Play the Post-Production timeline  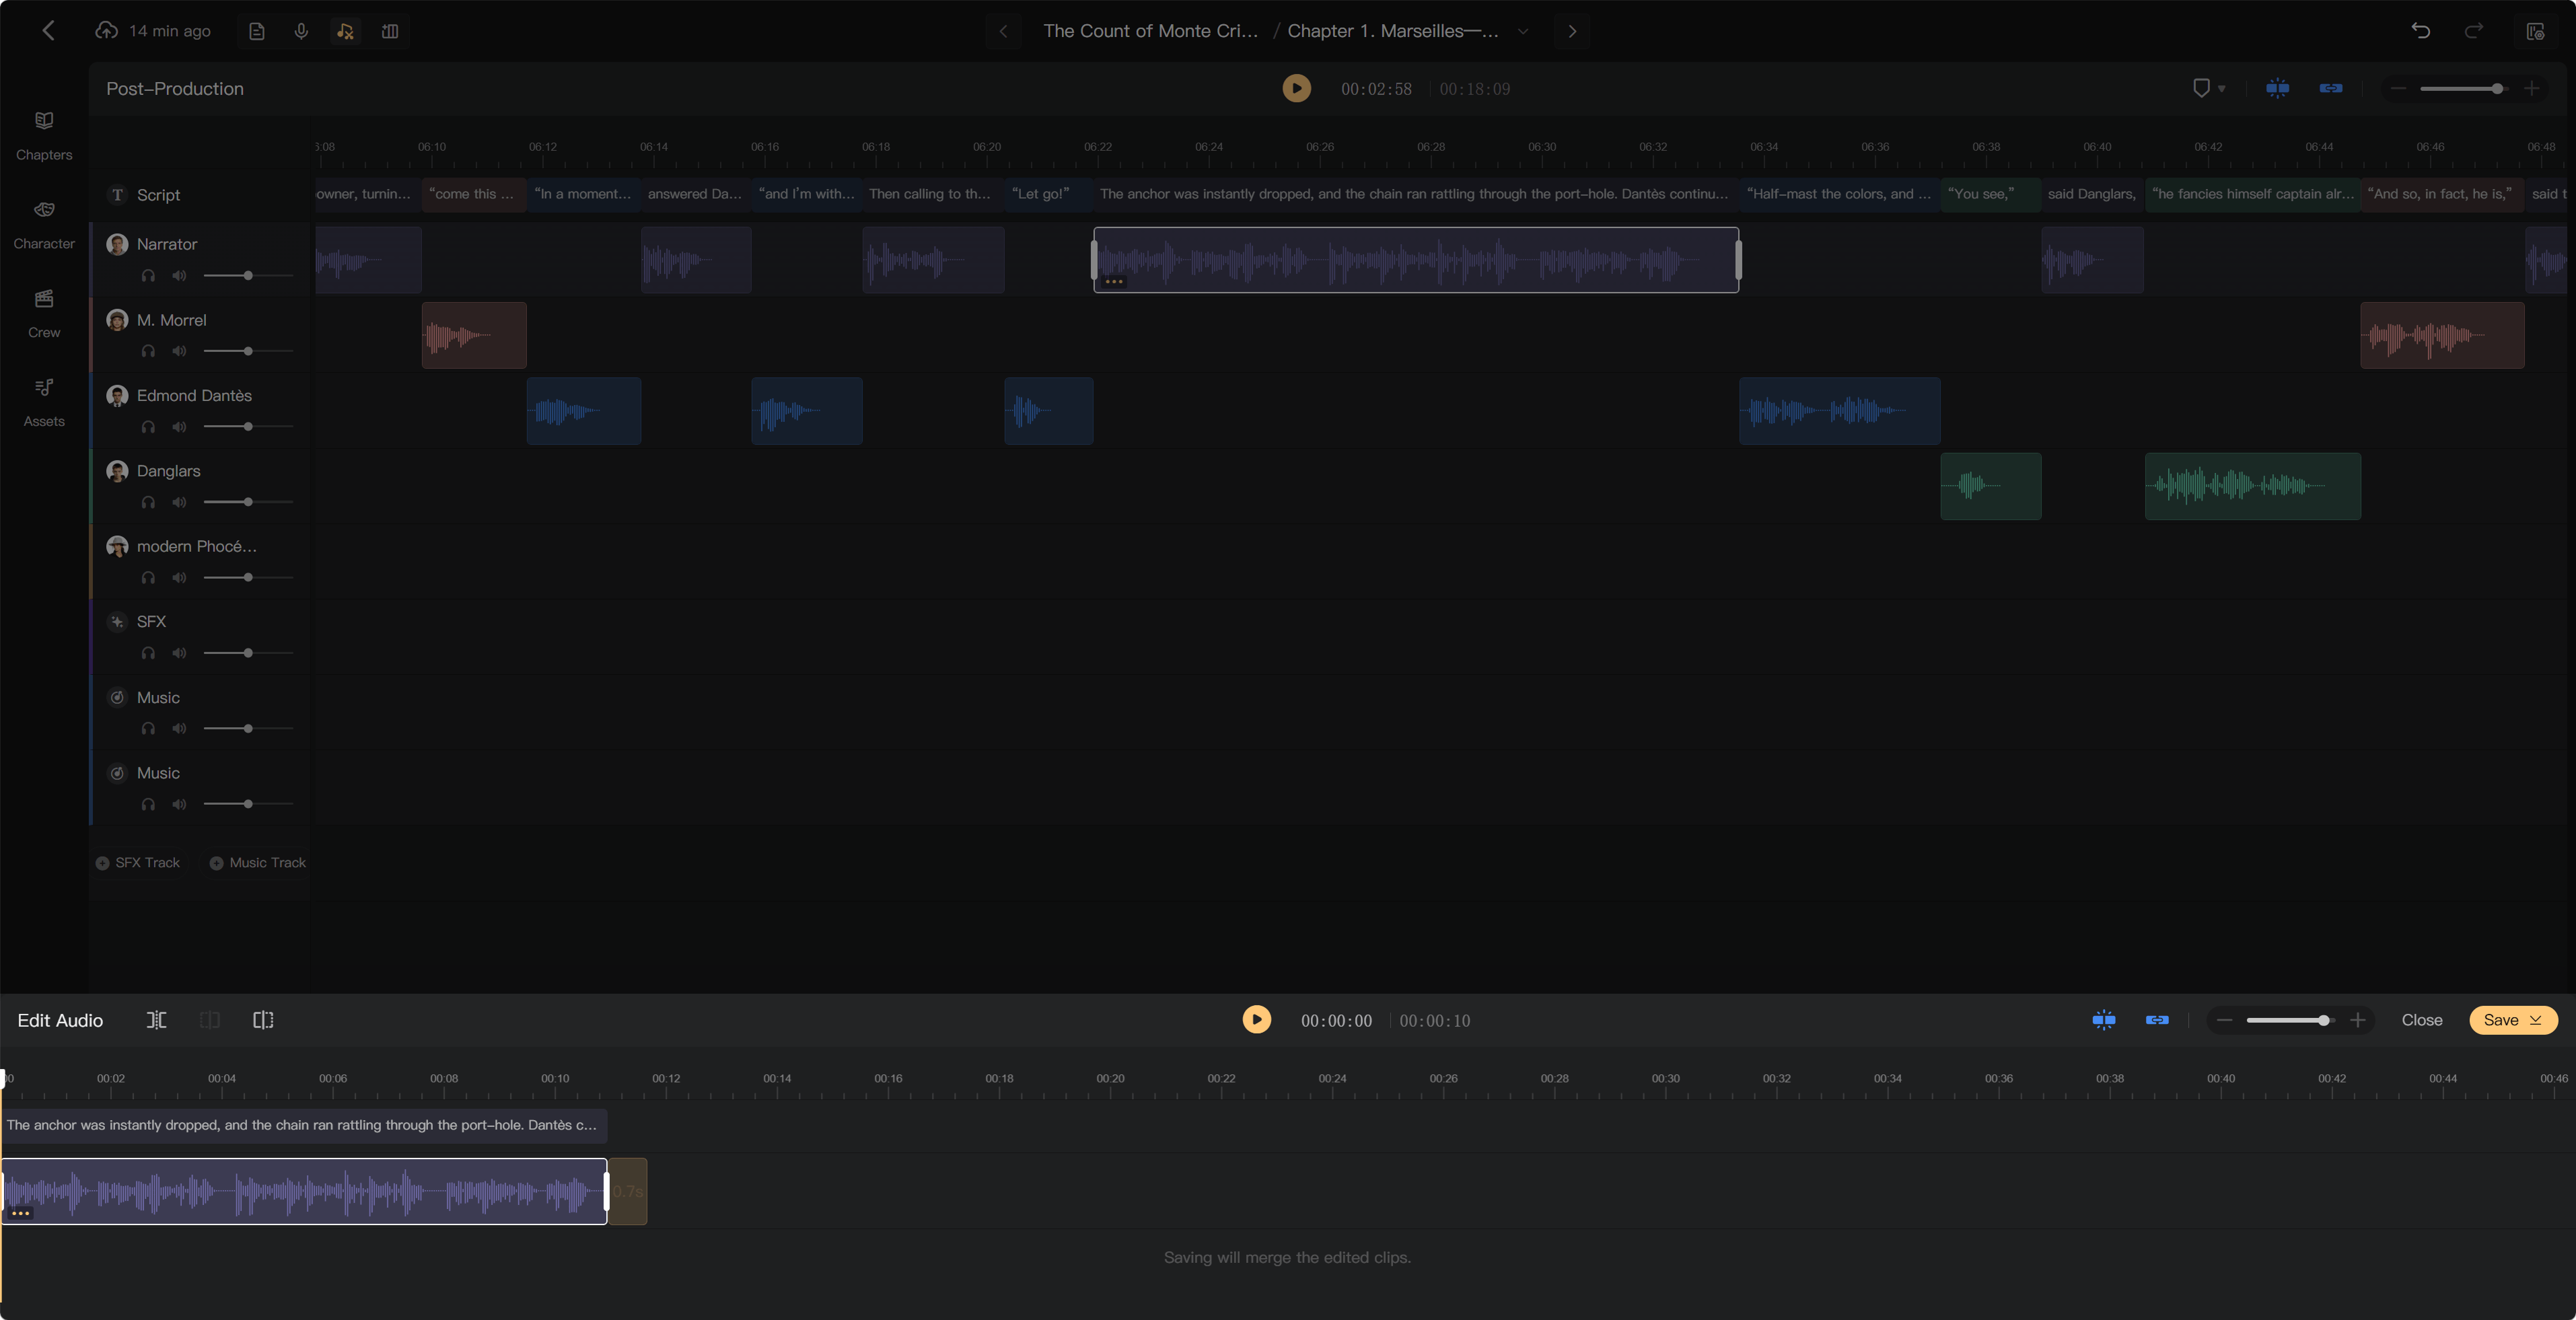tap(1296, 89)
